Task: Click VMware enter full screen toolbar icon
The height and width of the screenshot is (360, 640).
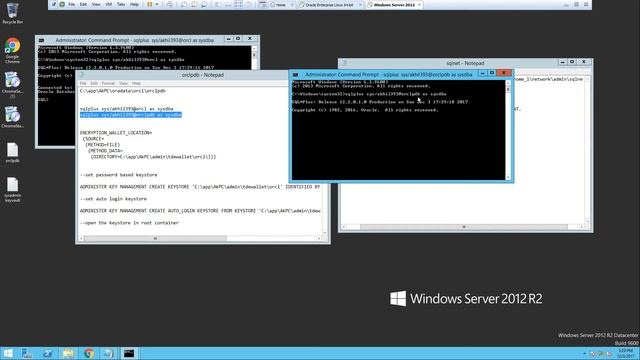Action: click(238, 4)
